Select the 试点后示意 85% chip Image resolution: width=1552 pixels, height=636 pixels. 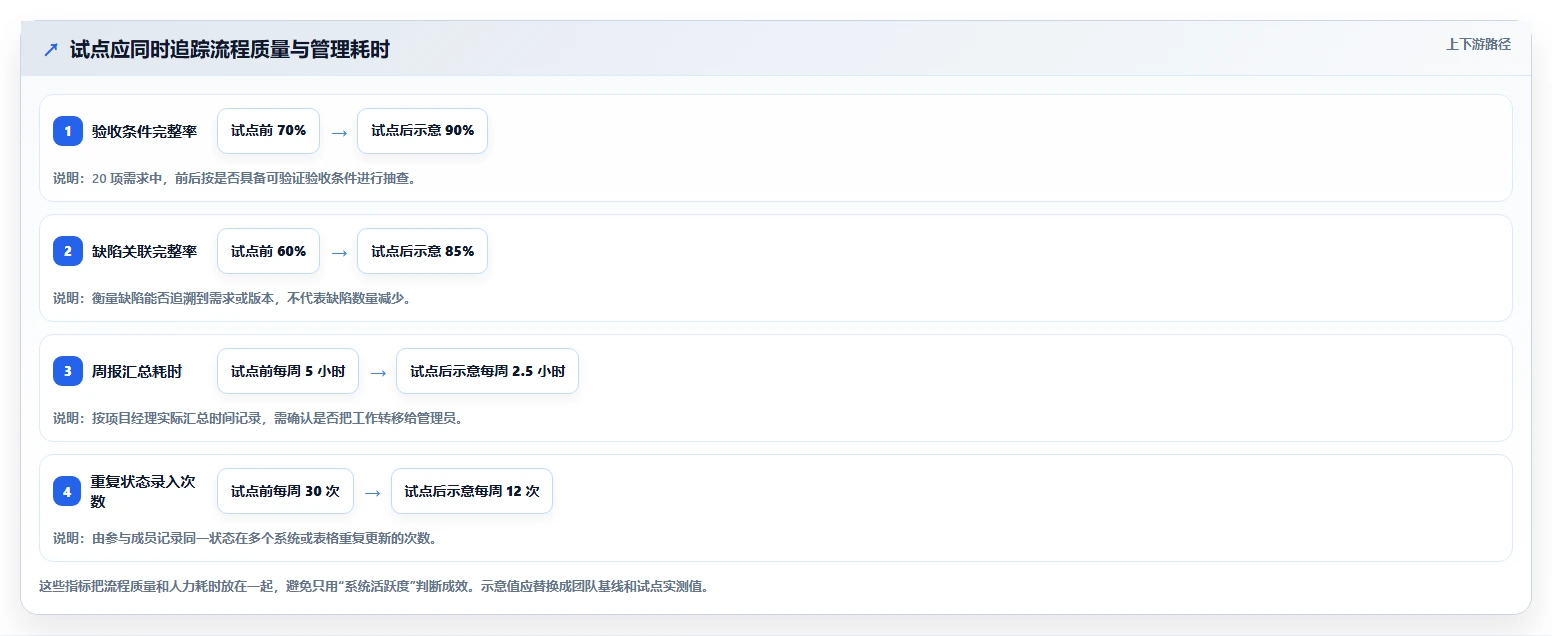point(422,251)
